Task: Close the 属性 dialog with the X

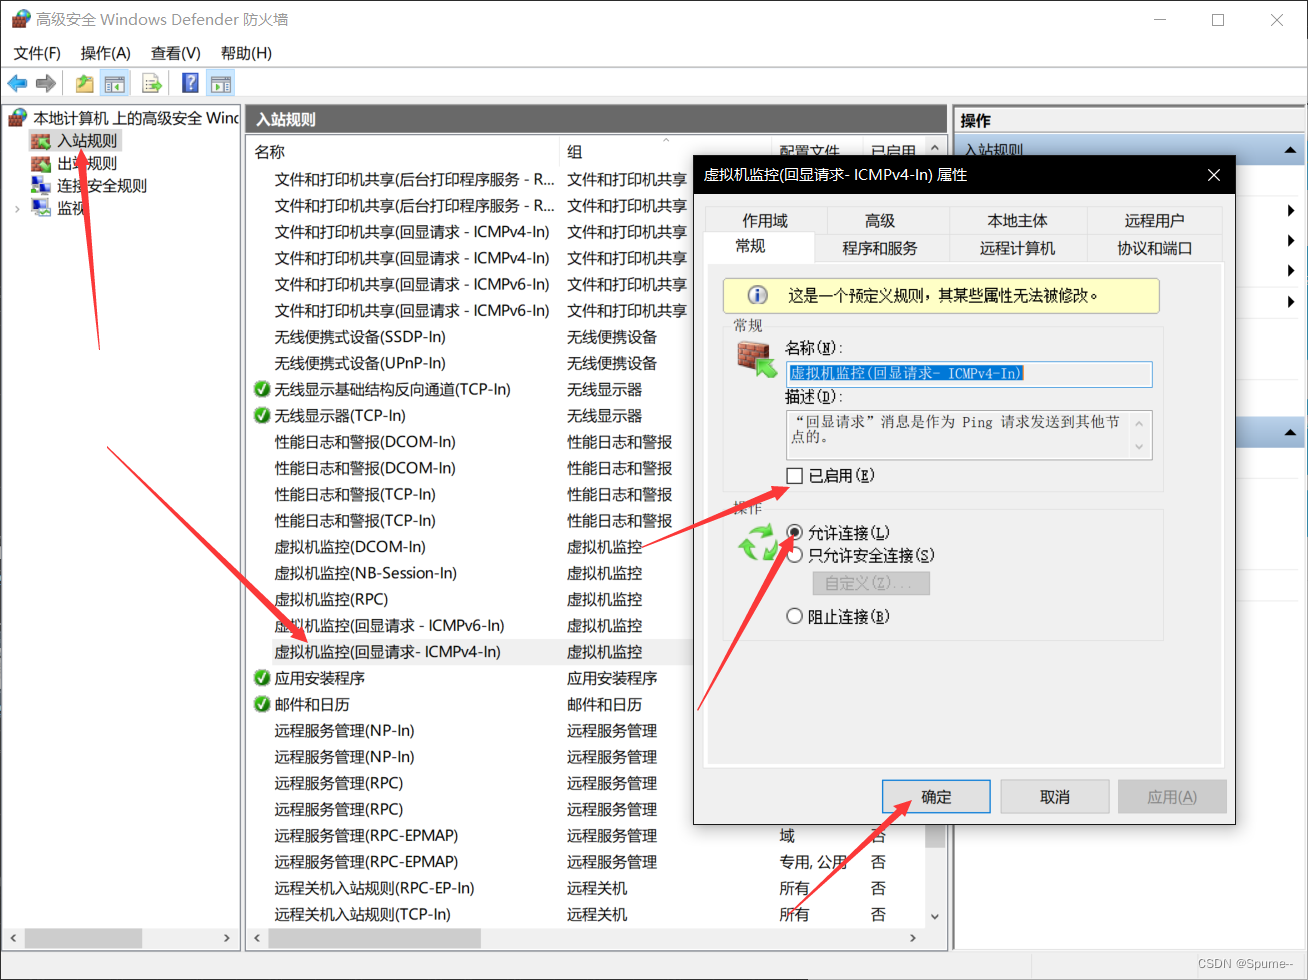Action: click(1213, 175)
